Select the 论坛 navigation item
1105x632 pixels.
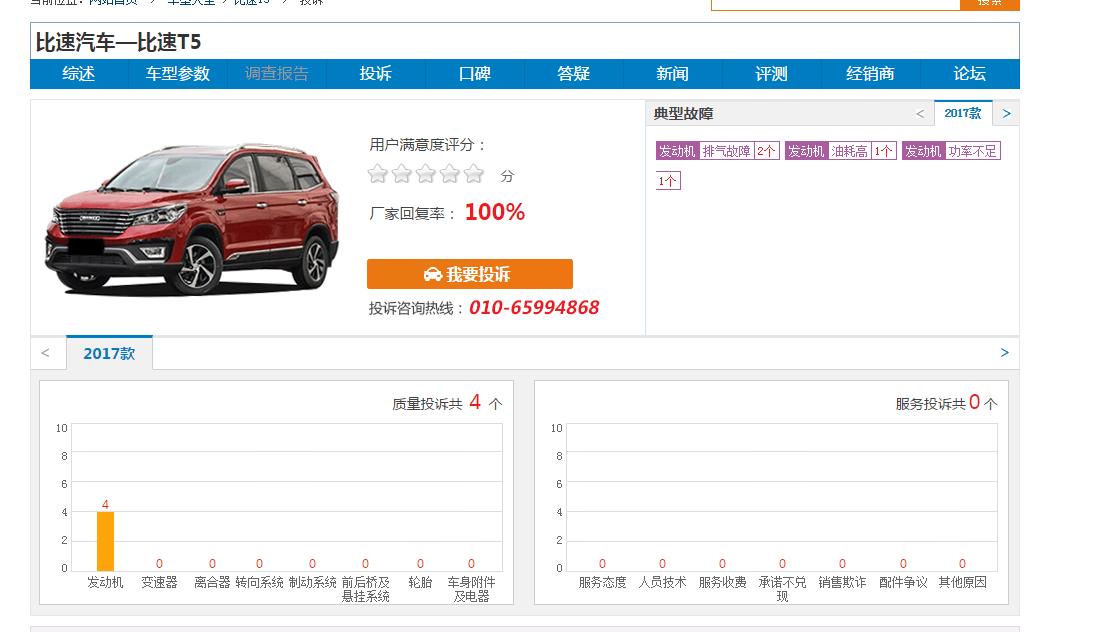969,73
